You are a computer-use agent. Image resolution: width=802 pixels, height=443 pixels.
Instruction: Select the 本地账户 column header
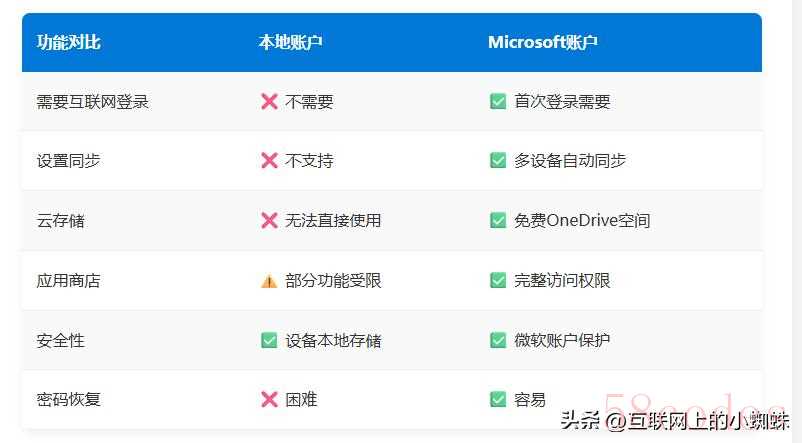pos(290,42)
